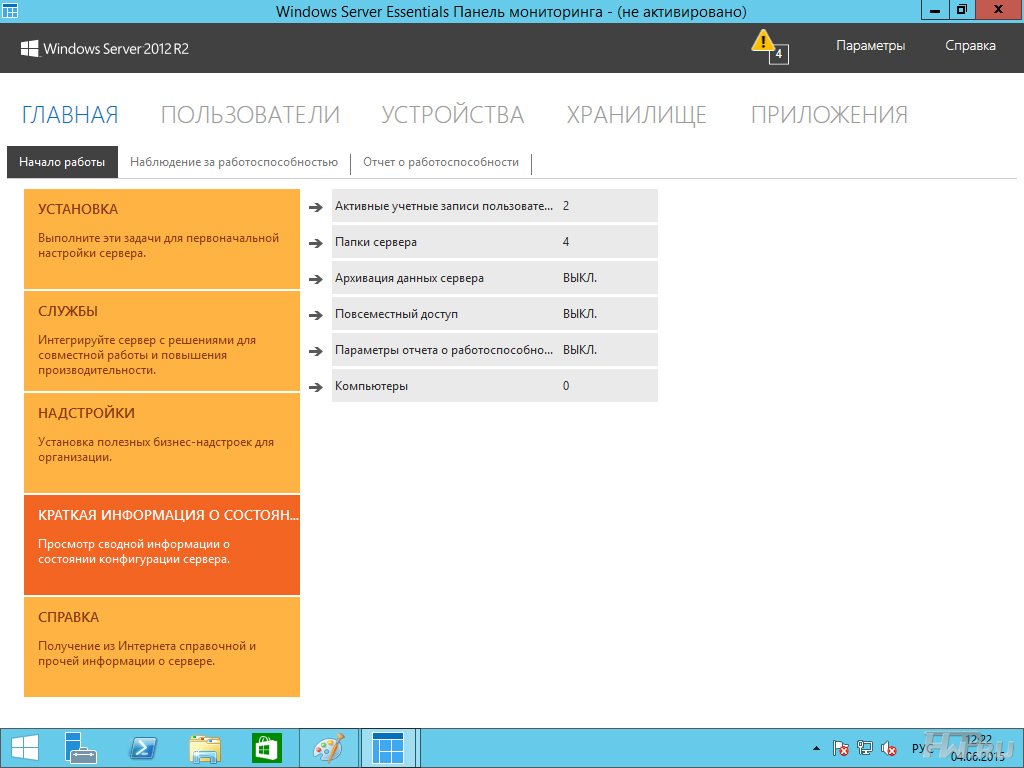
Task: Click the Windows Server 2012 R2 logo
Action: [105, 48]
